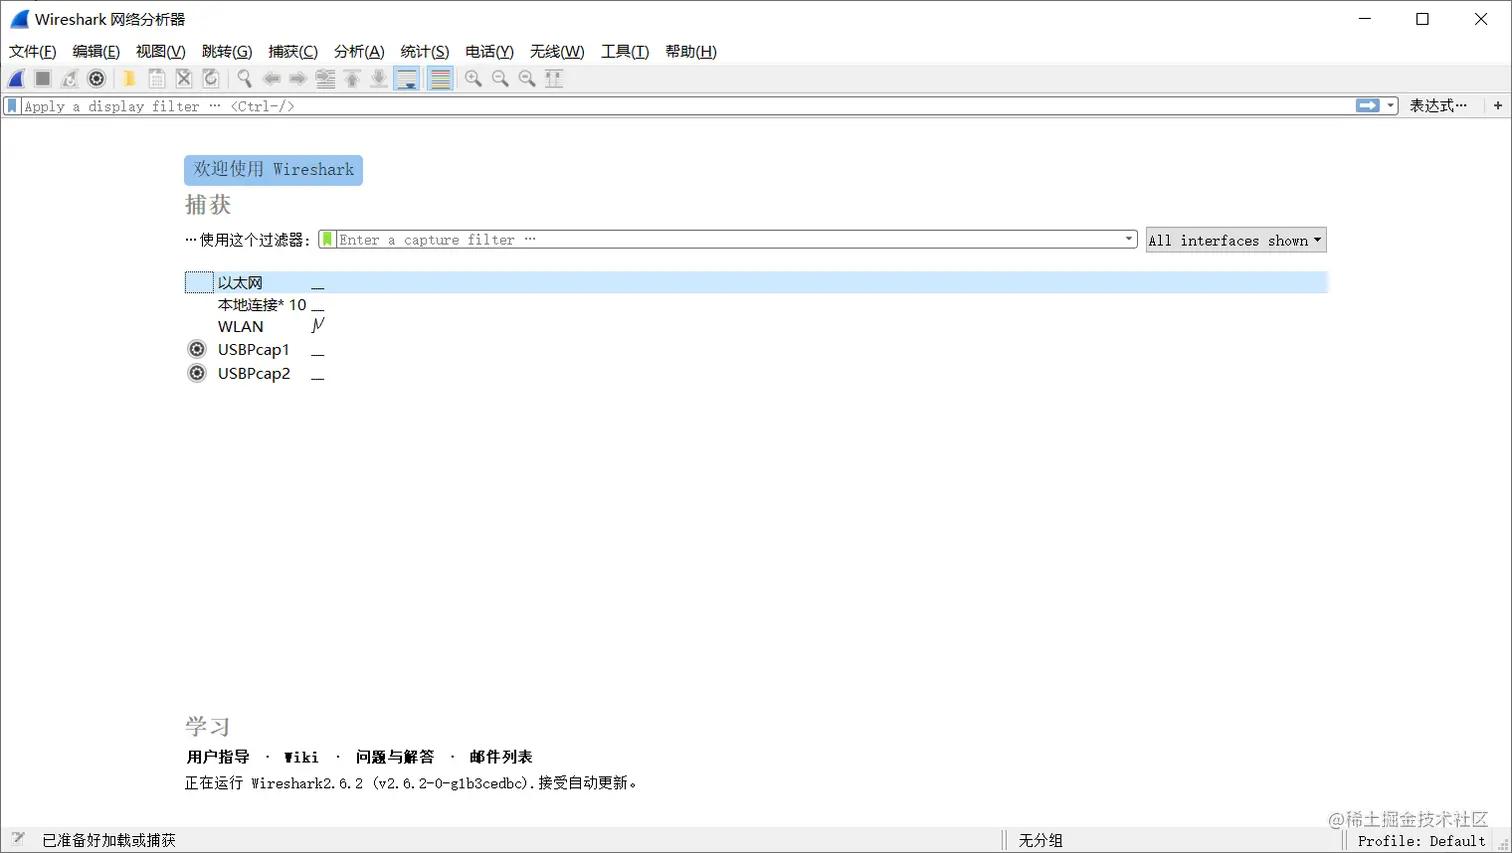
Task: Select the 以太网 interface row
Action: [756, 283]
